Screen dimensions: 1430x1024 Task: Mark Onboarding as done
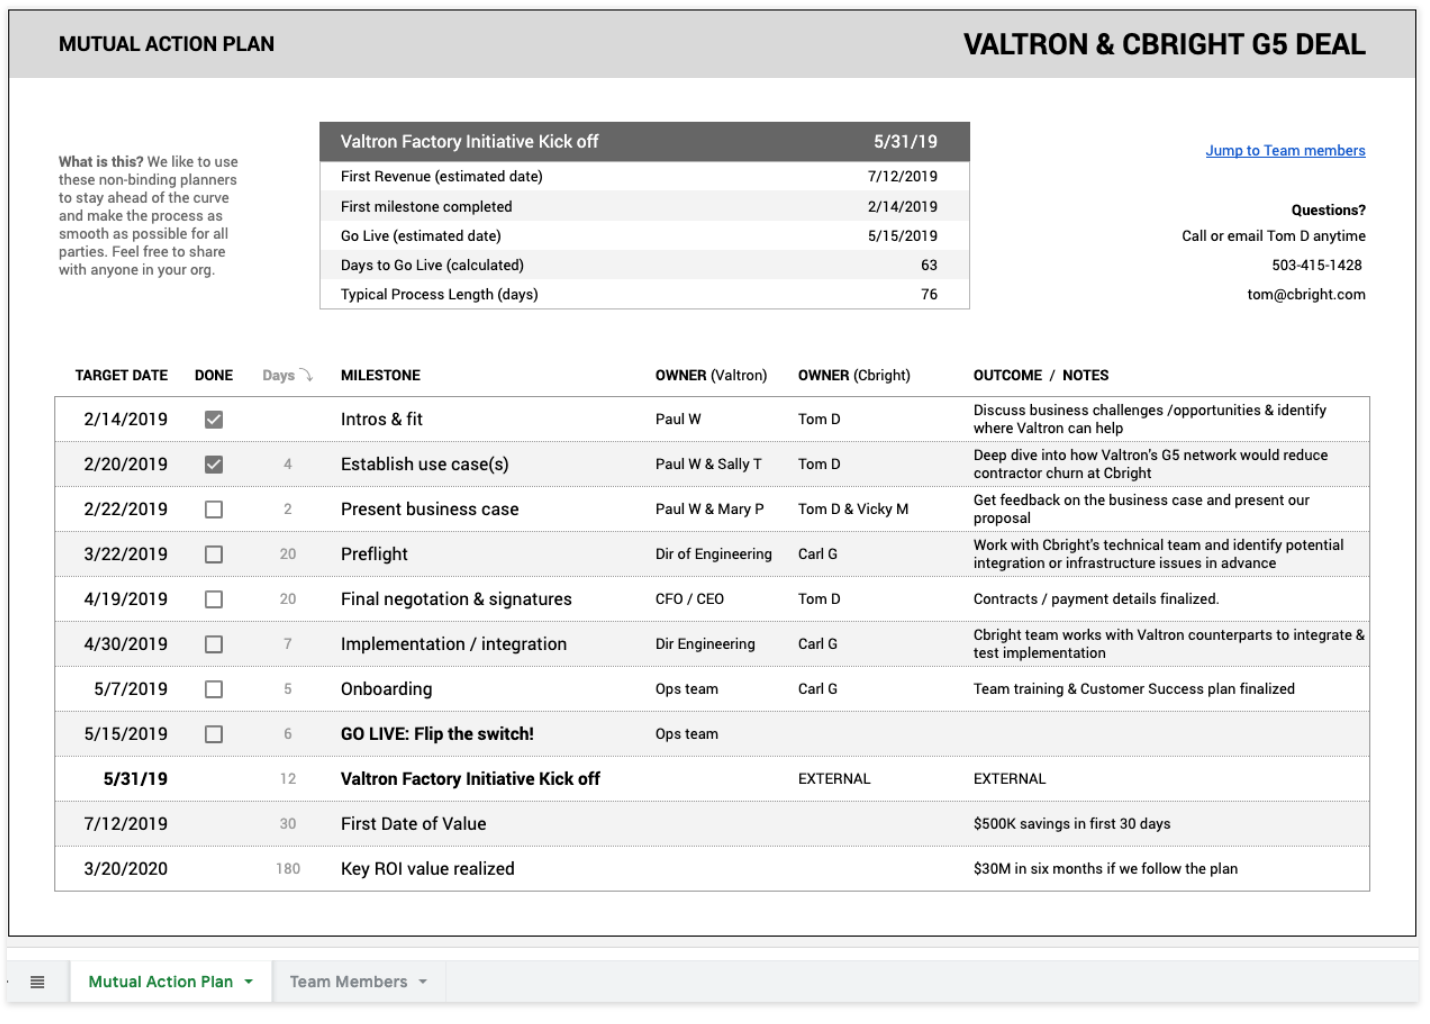(213, 688)
